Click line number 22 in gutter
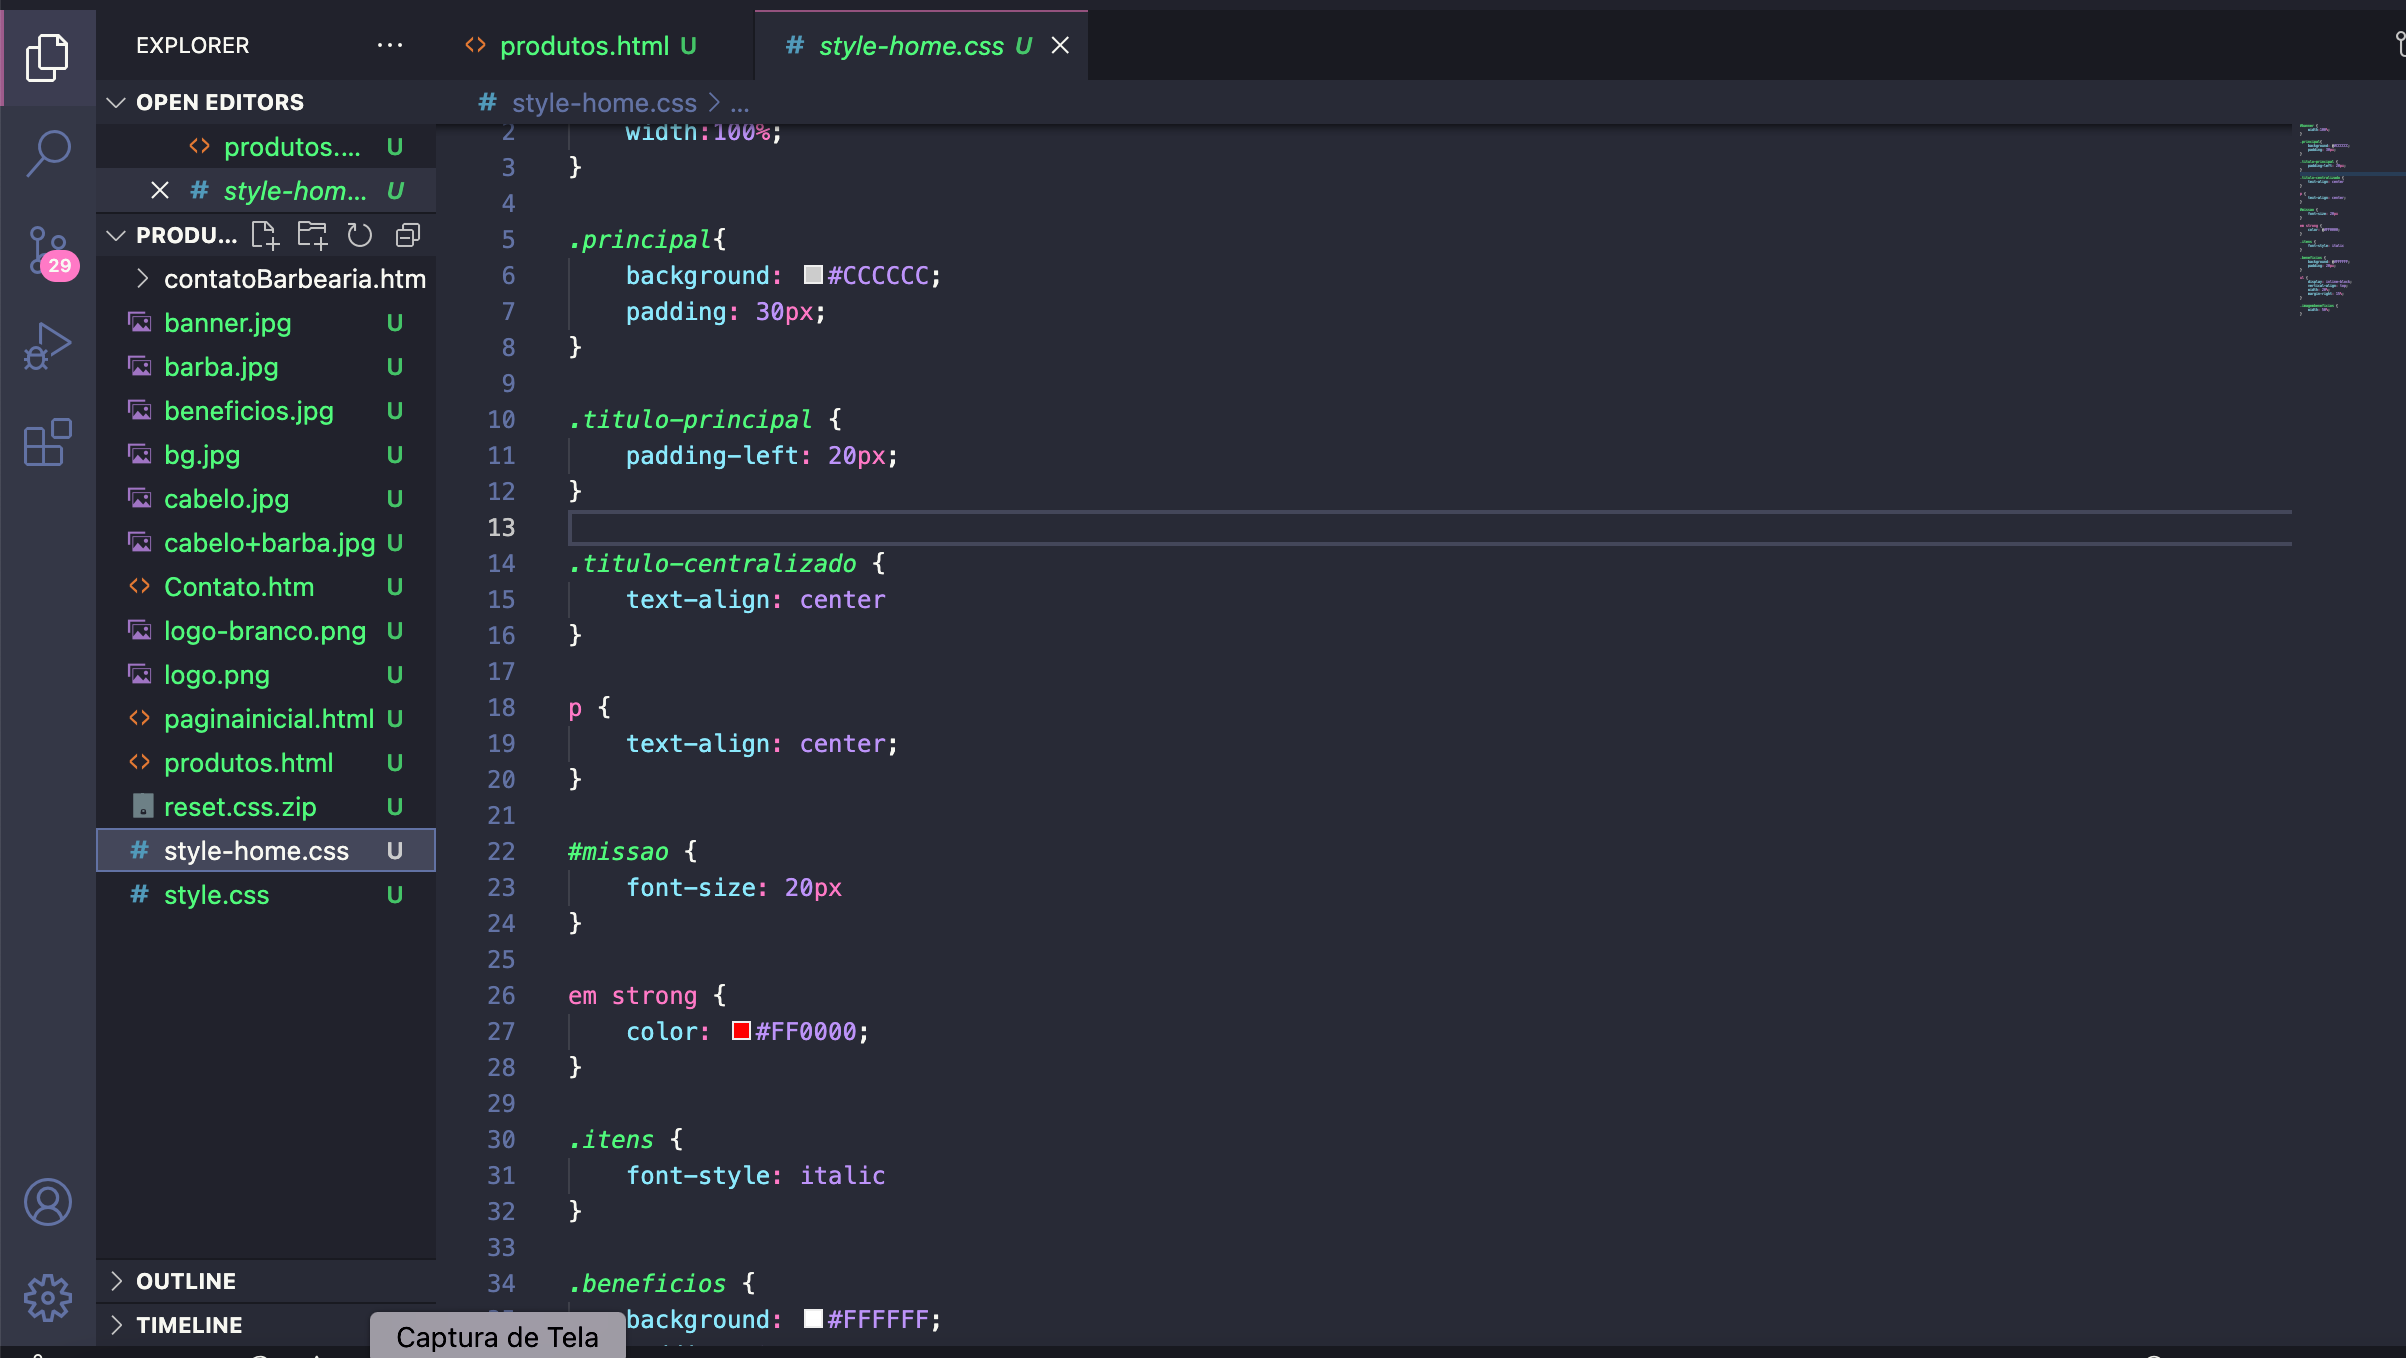The height and width of the screenshot is (1358, 2406). [x=501, y=851]
